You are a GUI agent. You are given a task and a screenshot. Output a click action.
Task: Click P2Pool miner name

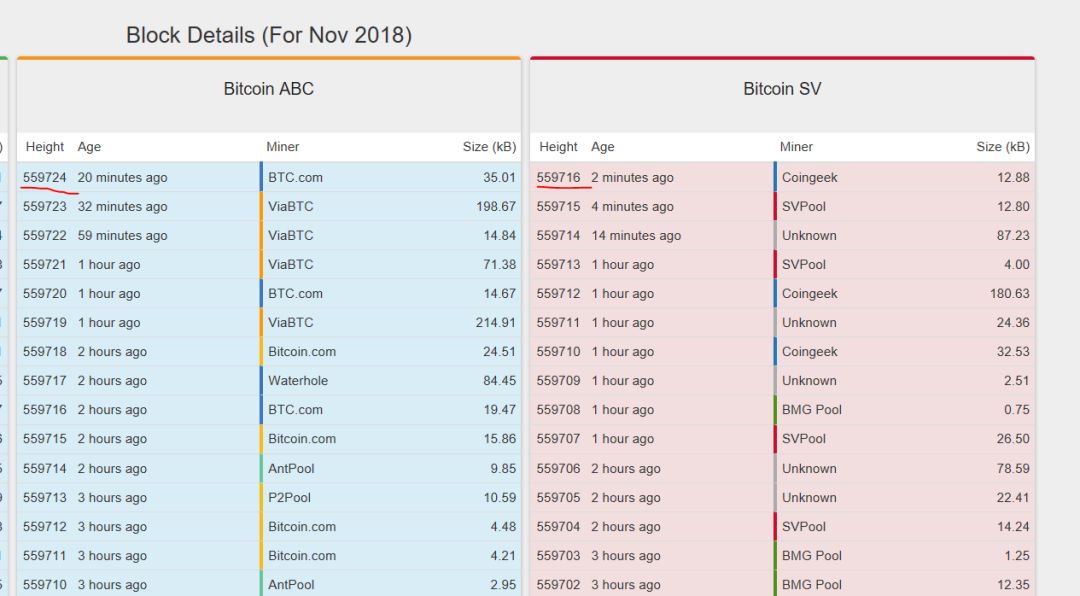click(289, 497)
